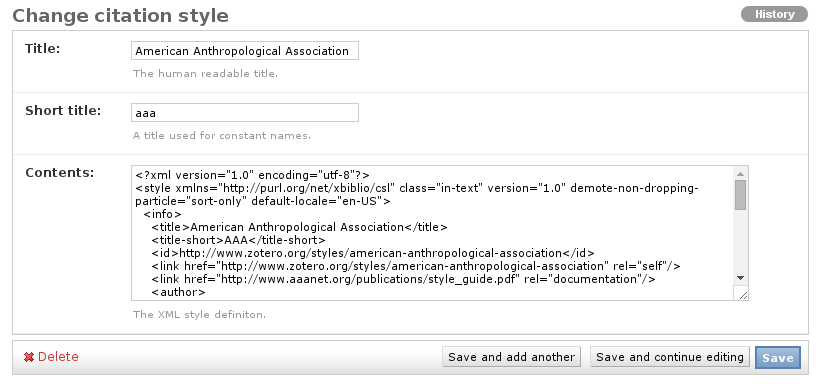
Task: Click the Change citation style heading
Action: tap(120, 15)
